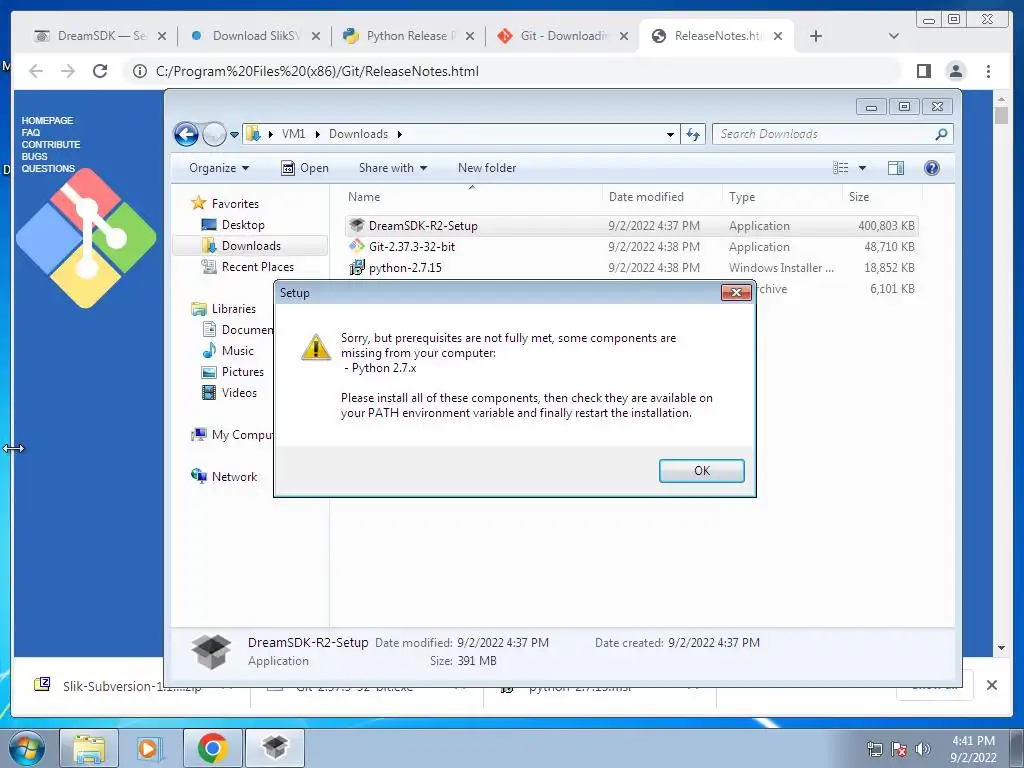The image size is (1024, 768).
Task: Close the ReleaseNotes.html tab
Action: [x=778, y=36]
